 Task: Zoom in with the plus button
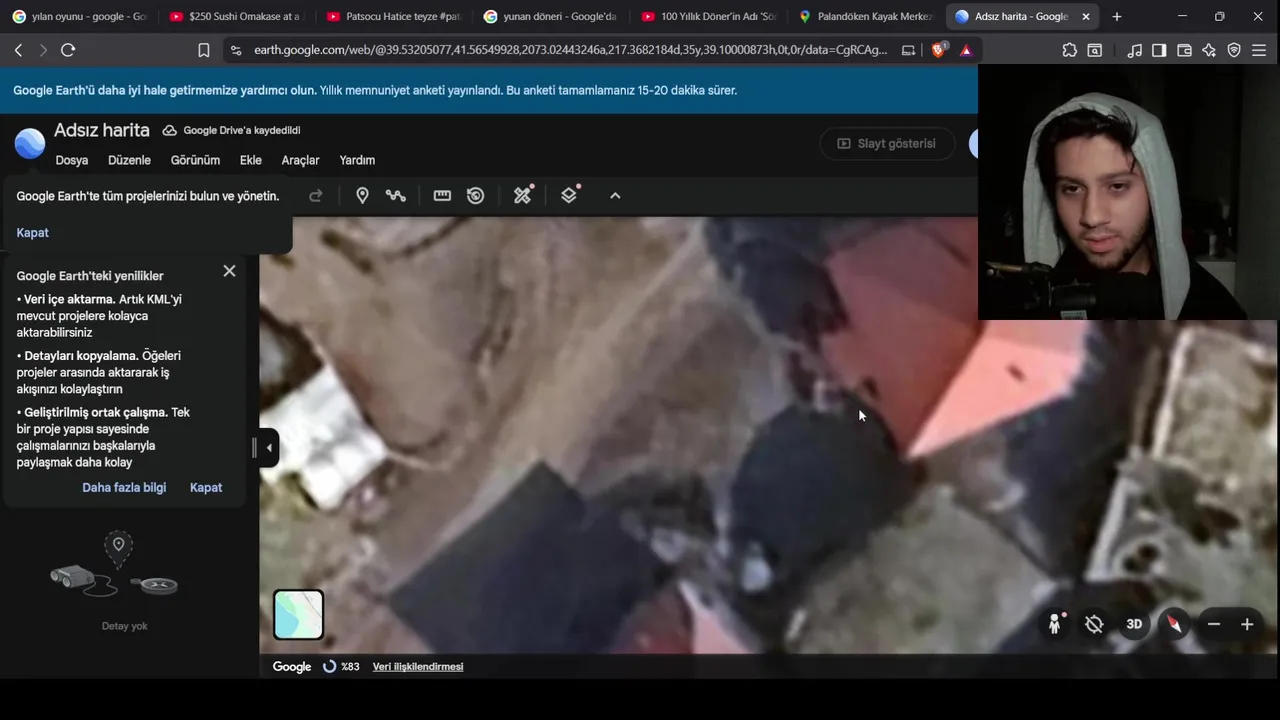pyautogui.click(x=1247, y=624)
